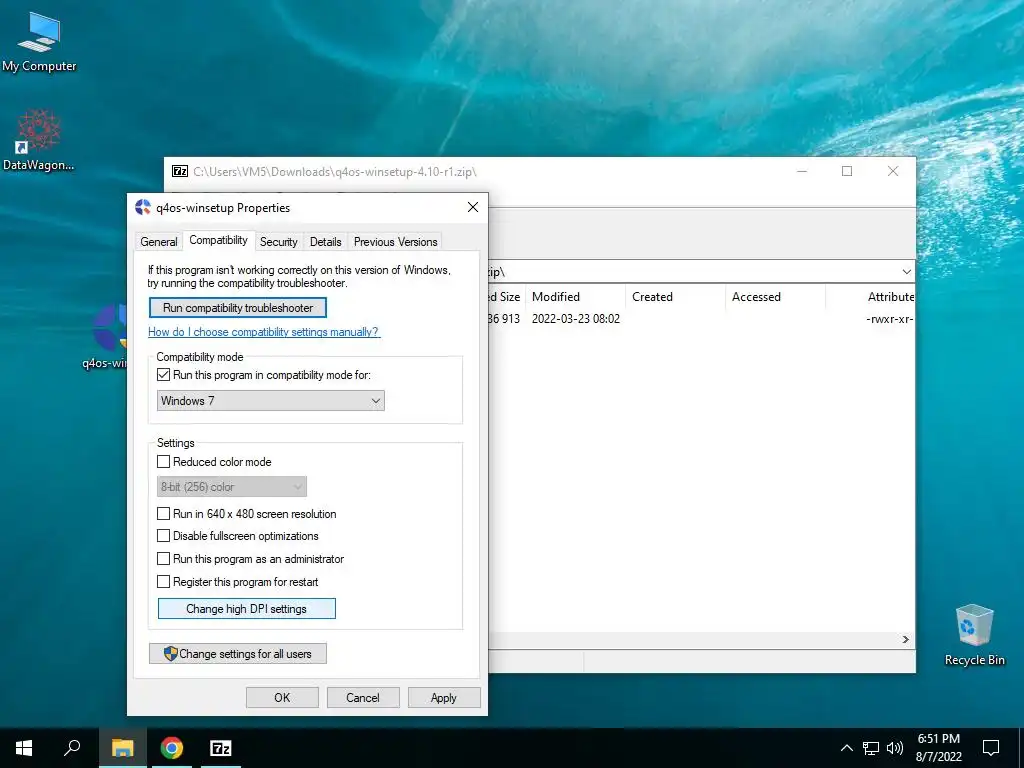The width and height of the screenshot is (1024, 768).
Task: Minimize the 7-Zip window
Action: [x=802, y=171]
